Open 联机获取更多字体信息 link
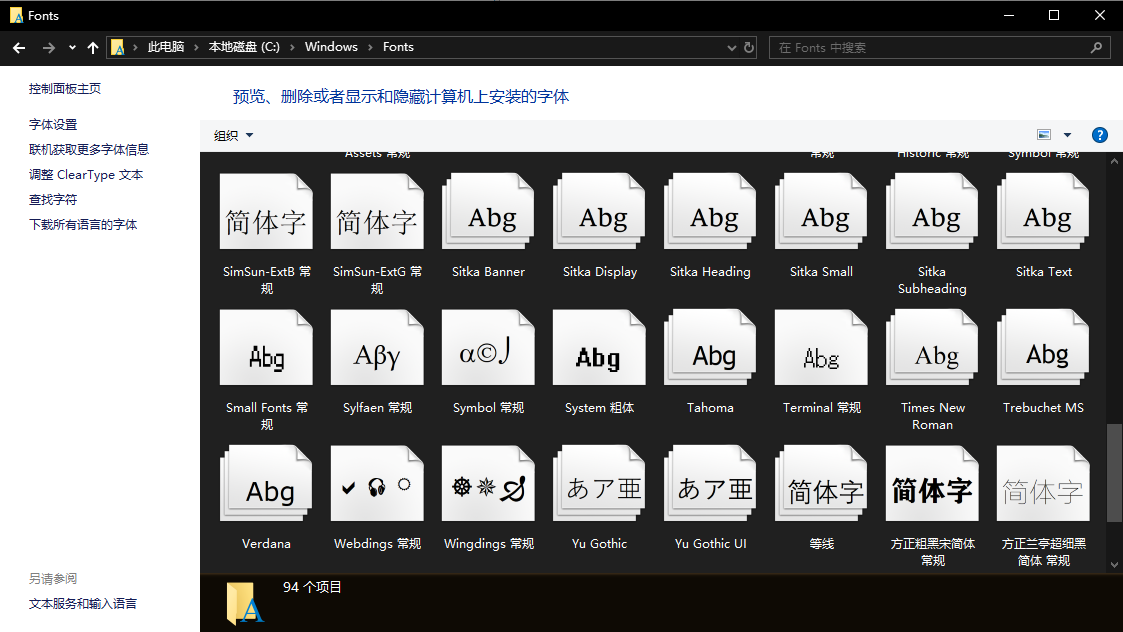The height and width of the screenshot is (632, 1123). pyautogui.click(x=89, y=150)
